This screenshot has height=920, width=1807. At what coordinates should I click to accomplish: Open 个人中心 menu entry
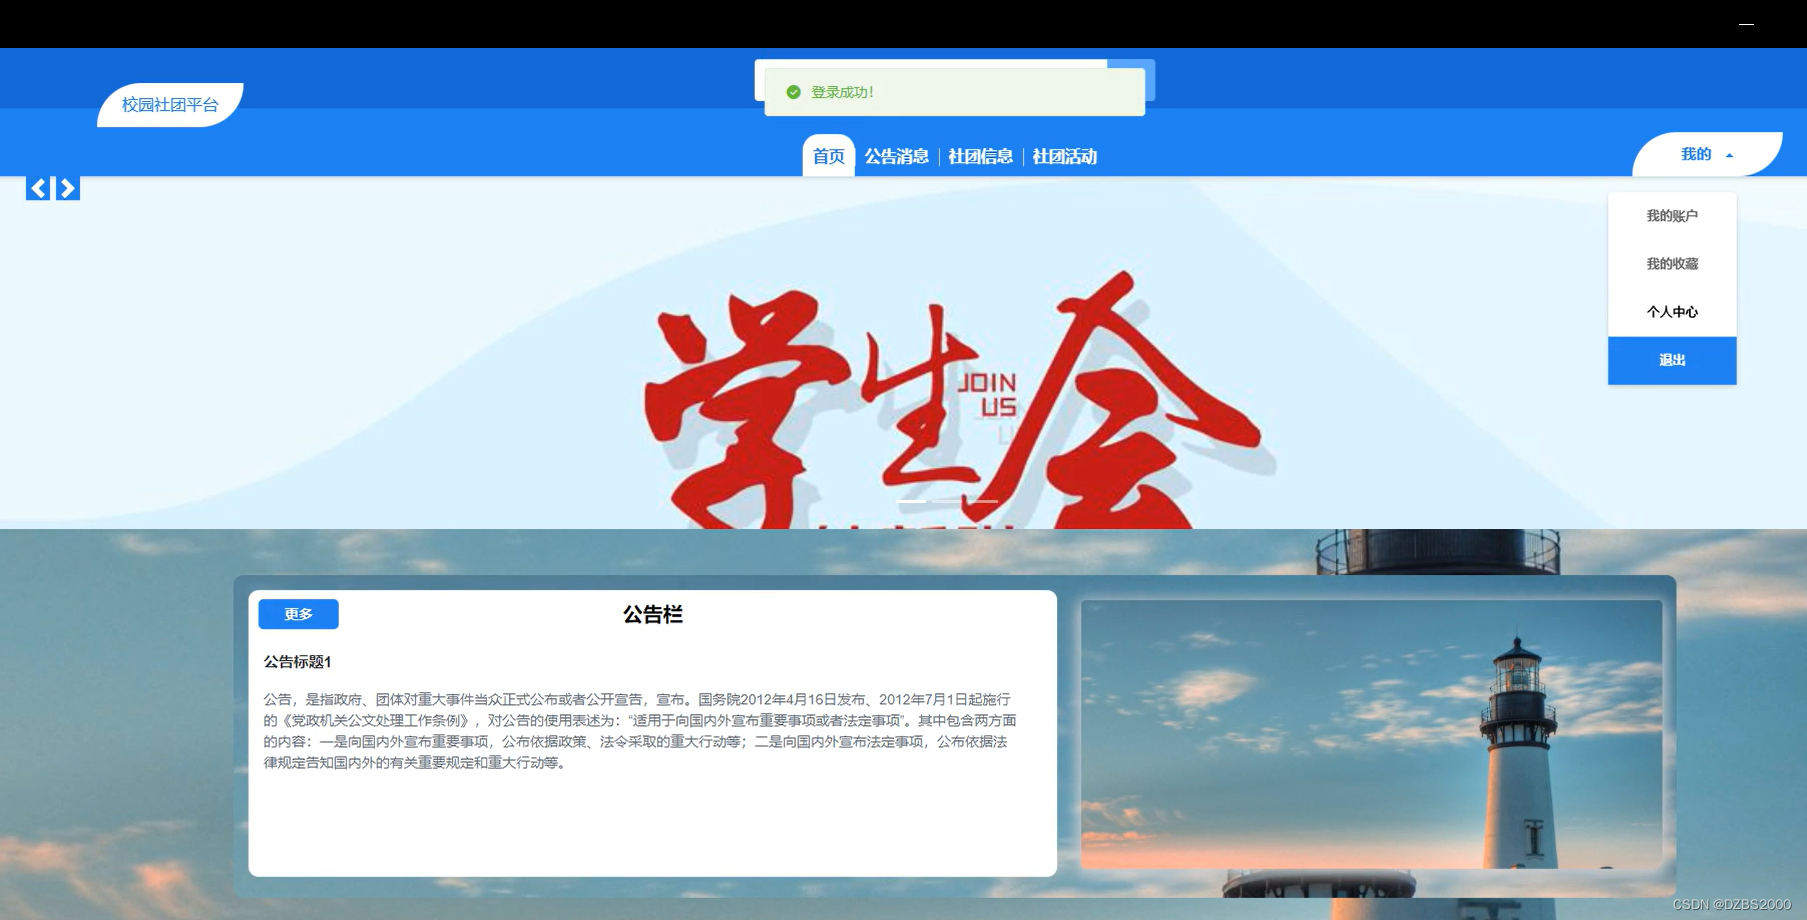1672,312
